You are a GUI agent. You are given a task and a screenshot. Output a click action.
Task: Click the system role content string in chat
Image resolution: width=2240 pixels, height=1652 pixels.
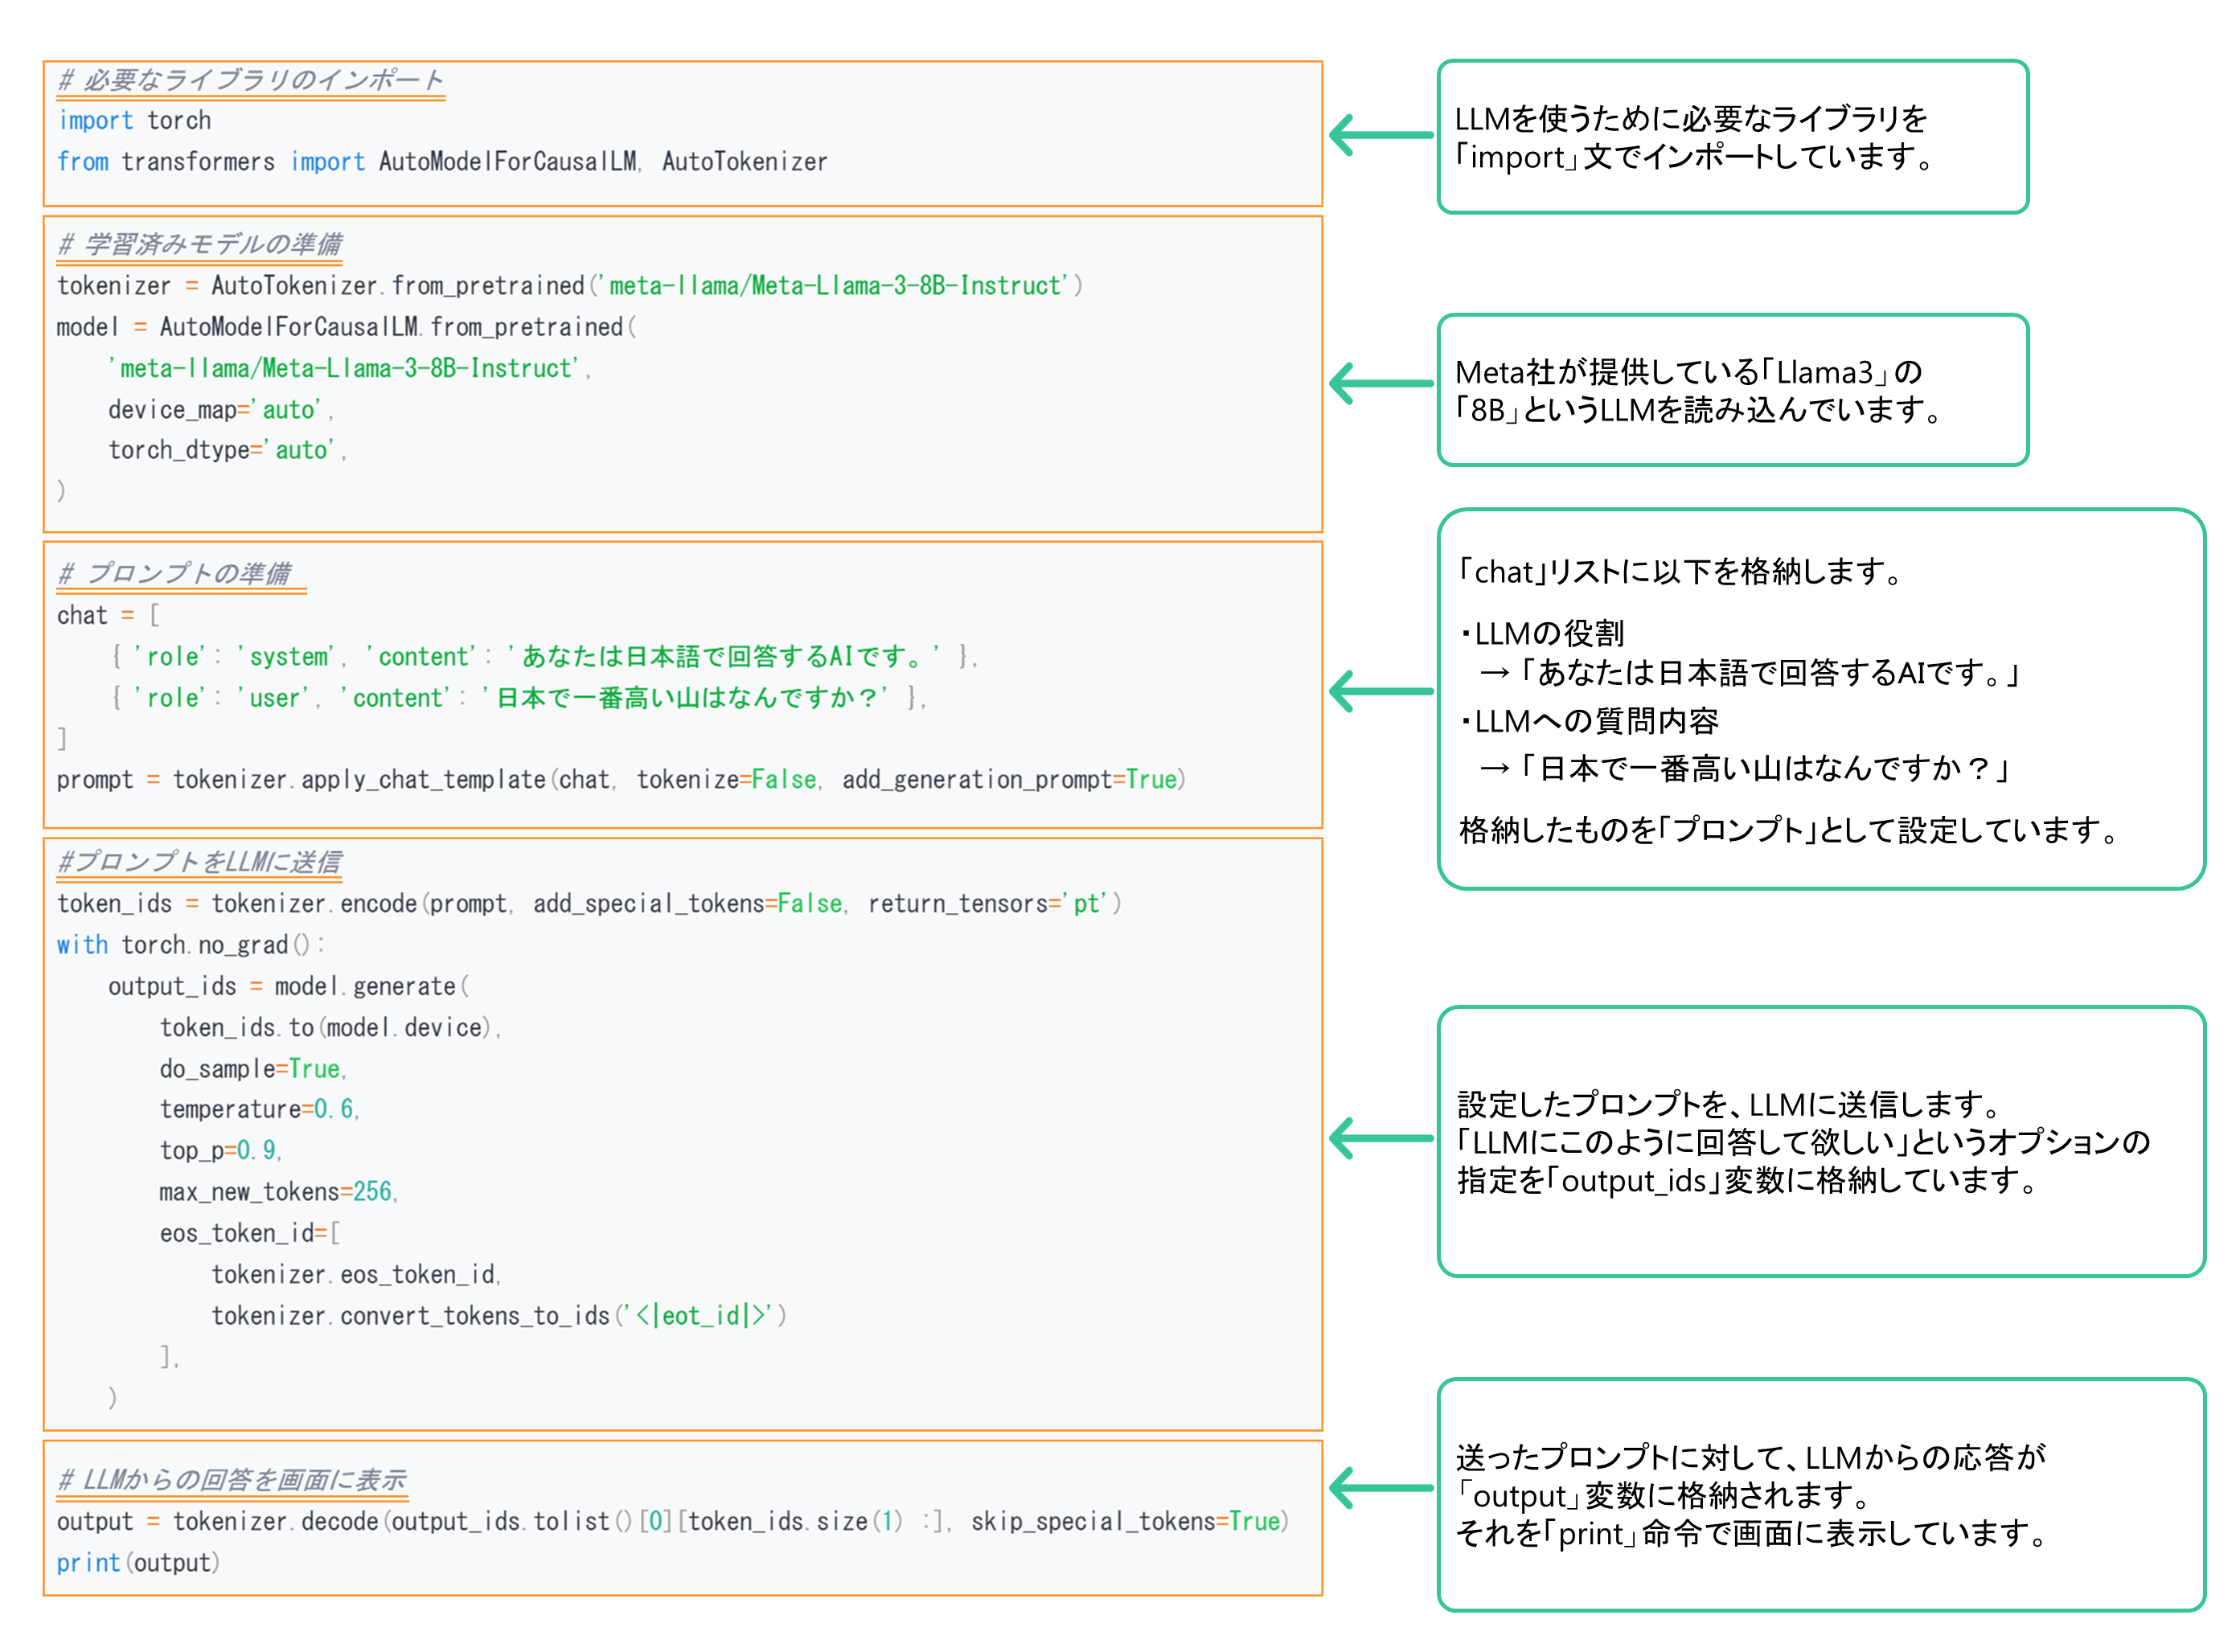pos(723,657)
